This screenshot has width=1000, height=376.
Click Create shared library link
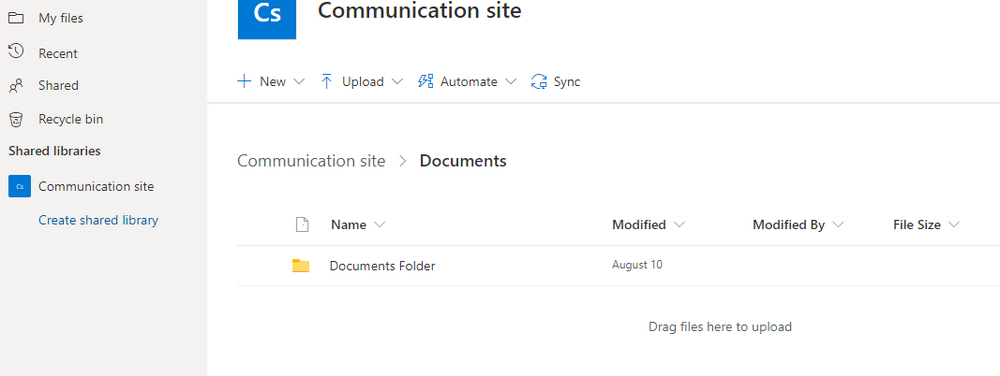[x=98, y=220]
